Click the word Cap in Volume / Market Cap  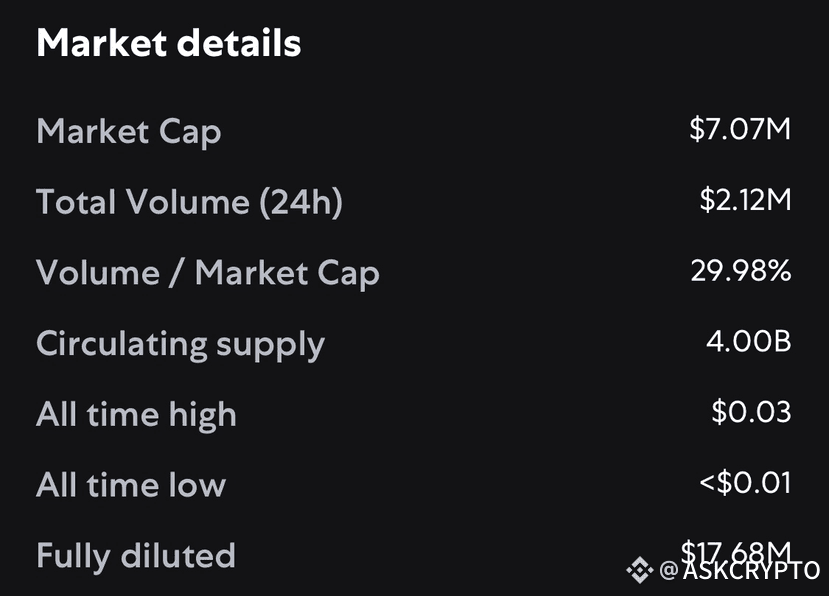point(348,274)
